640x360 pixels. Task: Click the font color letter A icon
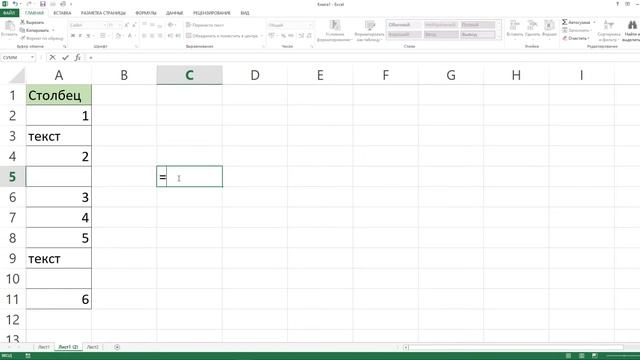129,36
